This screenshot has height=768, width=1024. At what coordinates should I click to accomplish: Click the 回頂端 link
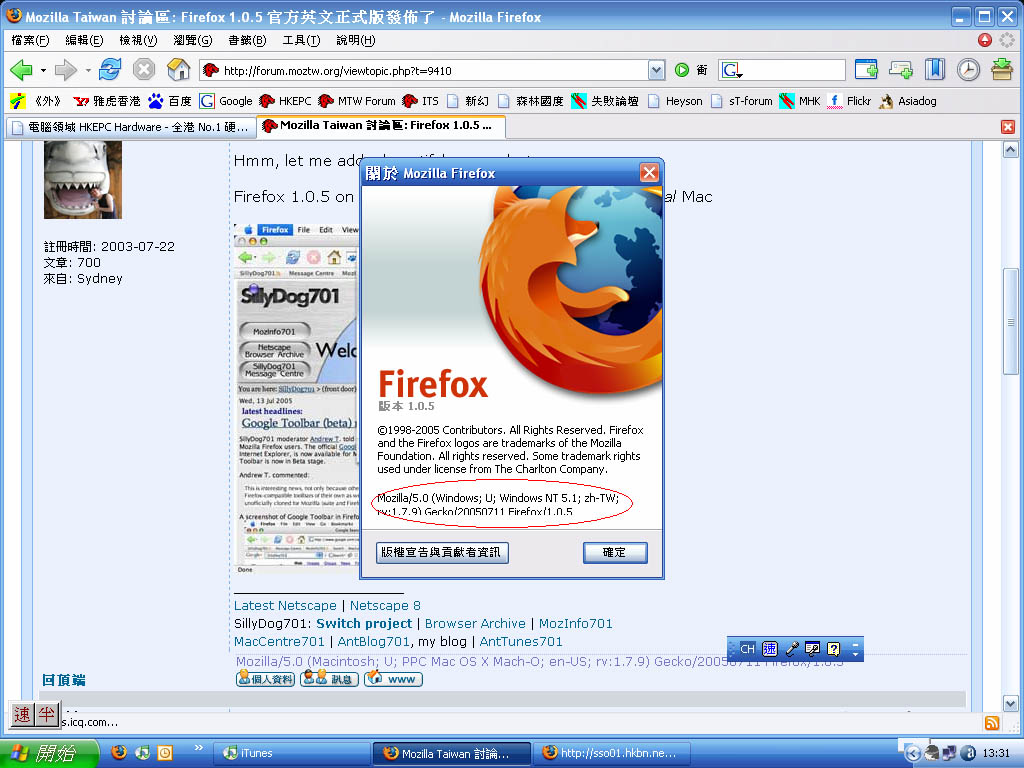63,680
